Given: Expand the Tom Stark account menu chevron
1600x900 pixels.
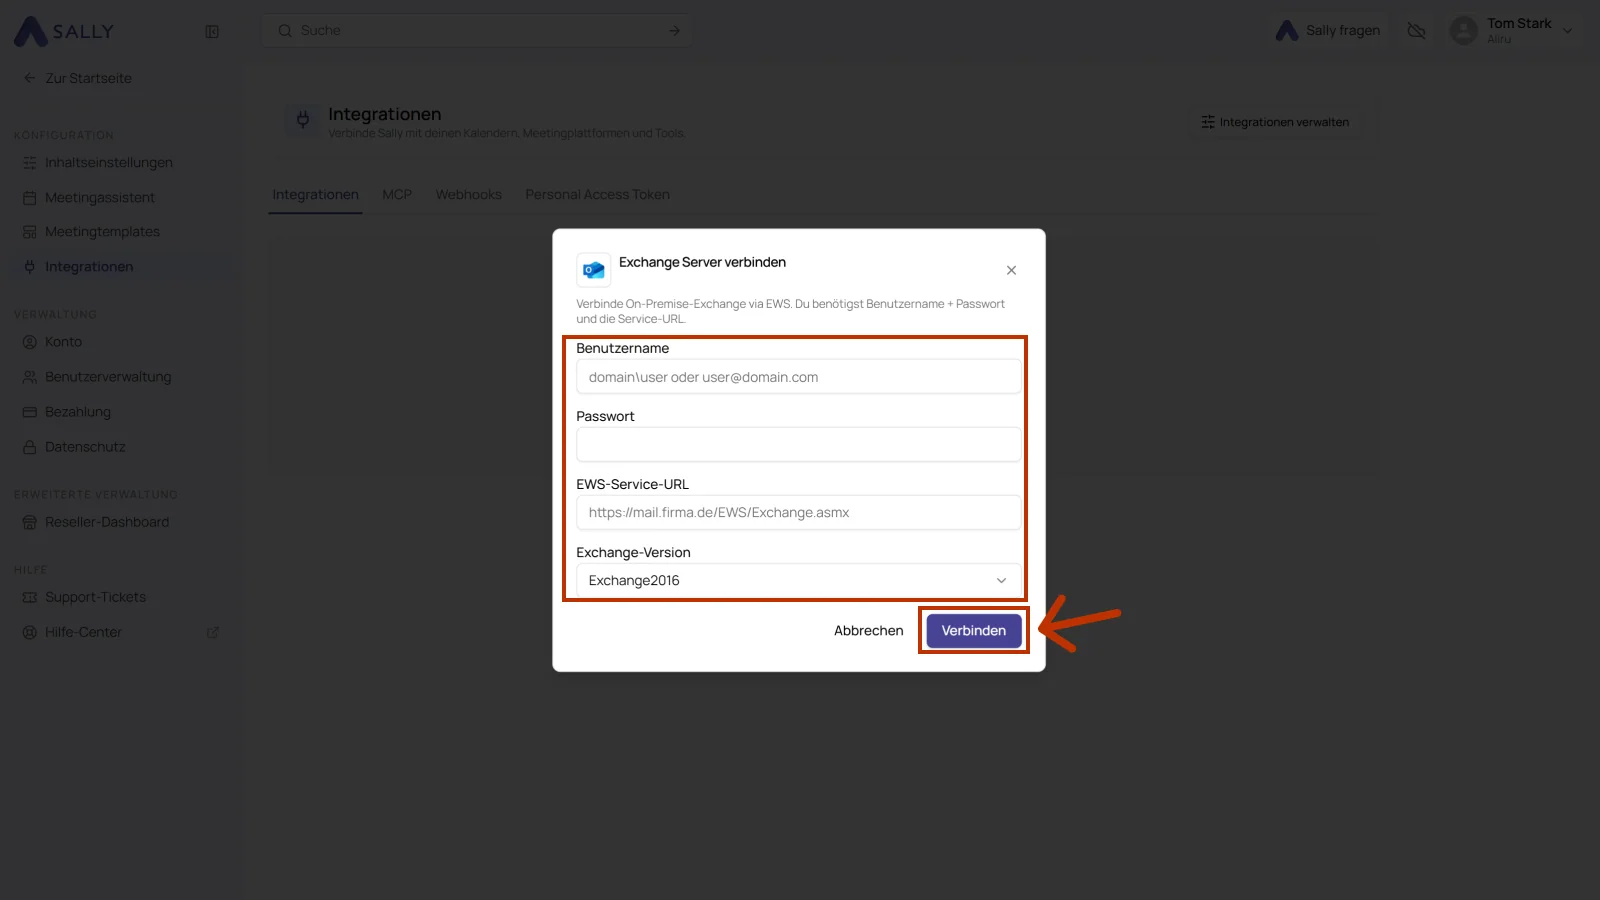Looking at the screenshot, I should 1568,31.
